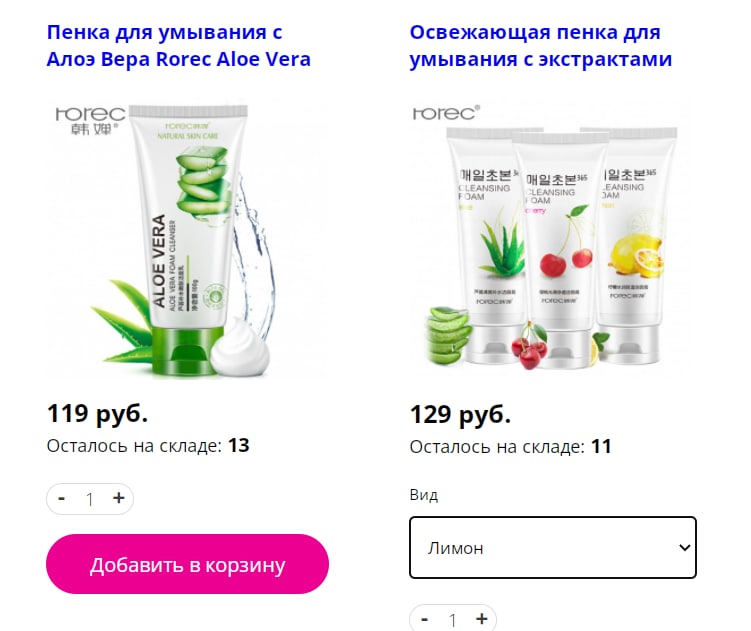
Task: Click the 129 руб. price
Action: [460, 414]
